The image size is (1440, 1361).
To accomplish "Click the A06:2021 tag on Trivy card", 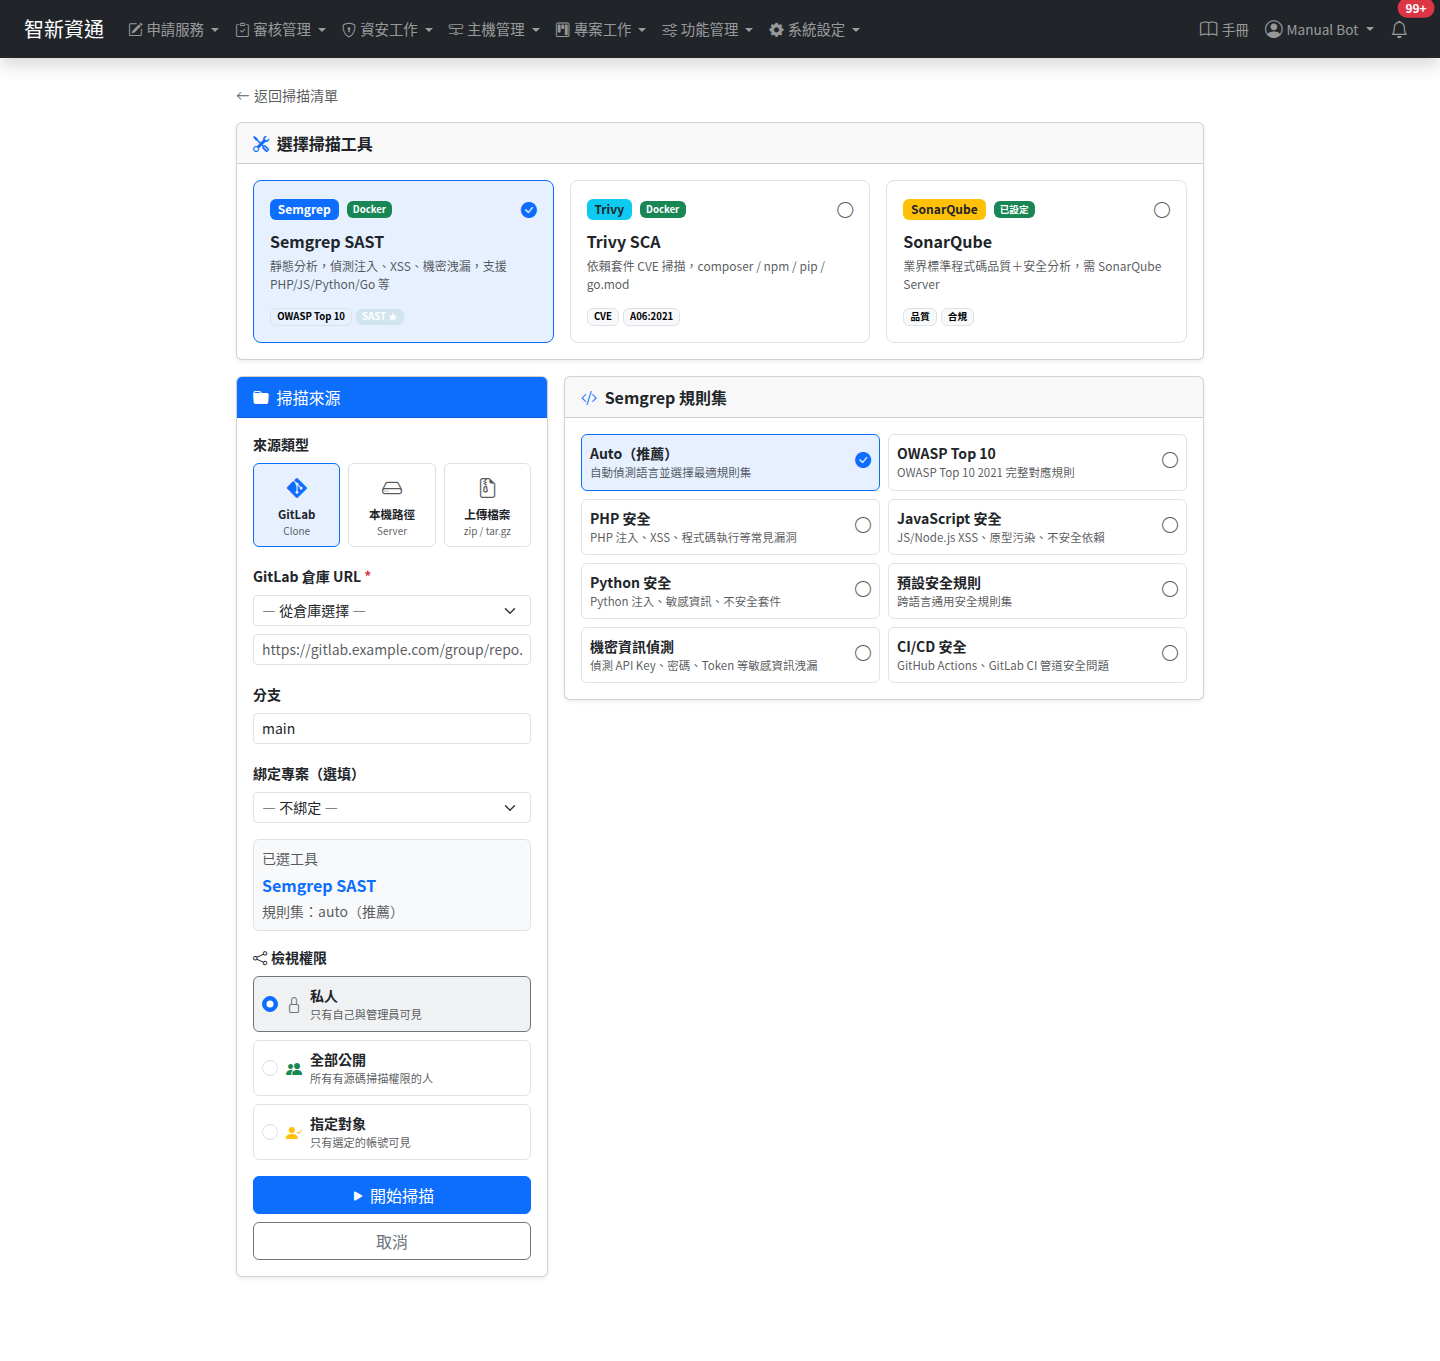I will coord(651,316).
